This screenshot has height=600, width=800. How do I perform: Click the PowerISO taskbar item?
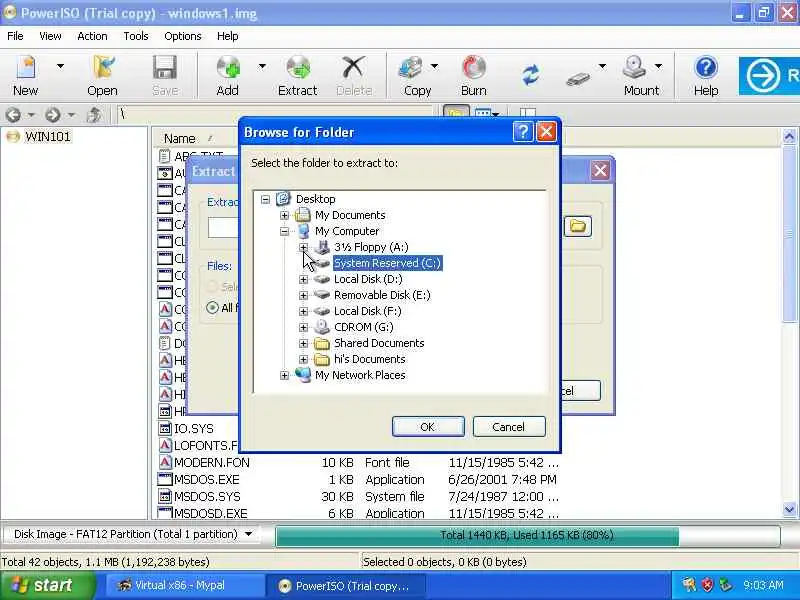347,586
